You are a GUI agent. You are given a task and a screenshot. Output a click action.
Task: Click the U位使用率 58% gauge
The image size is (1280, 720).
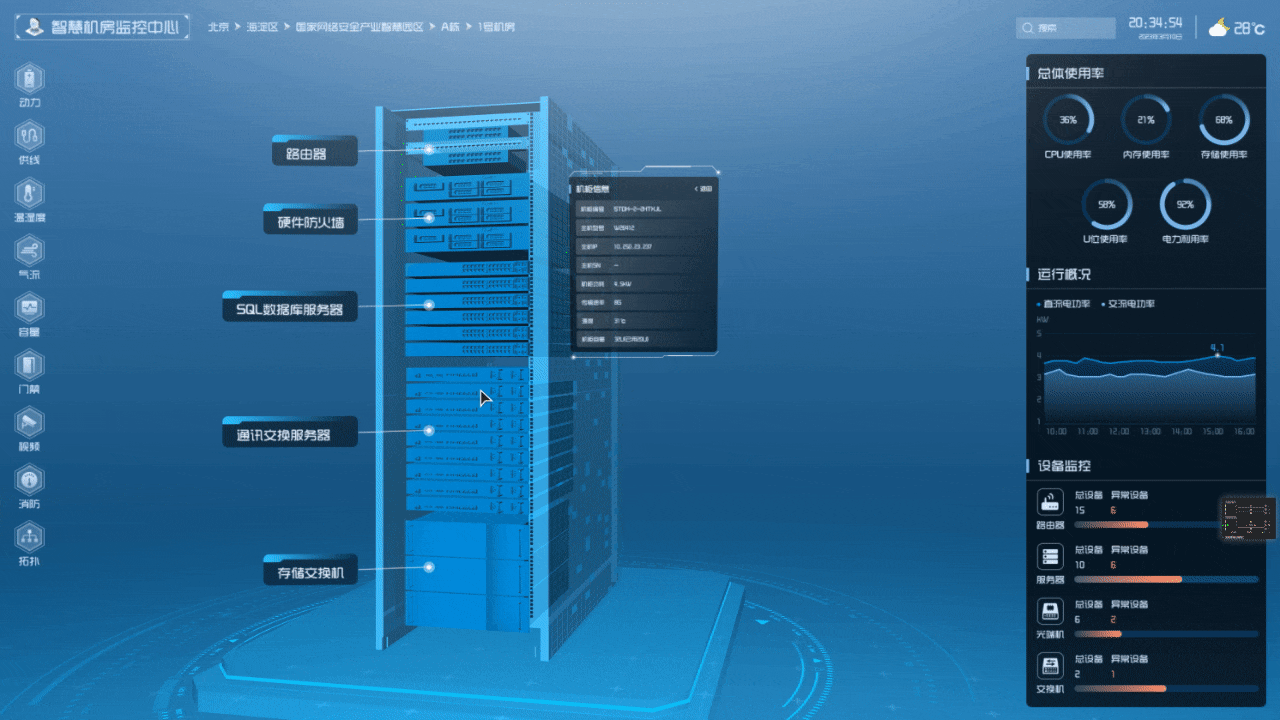pyautogui.click(x=1106, y=204)
